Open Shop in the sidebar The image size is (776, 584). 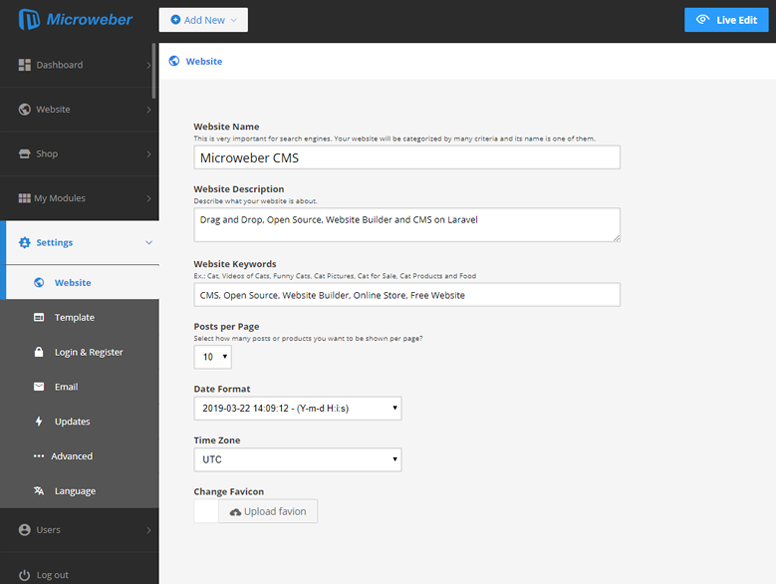(79, 154)
